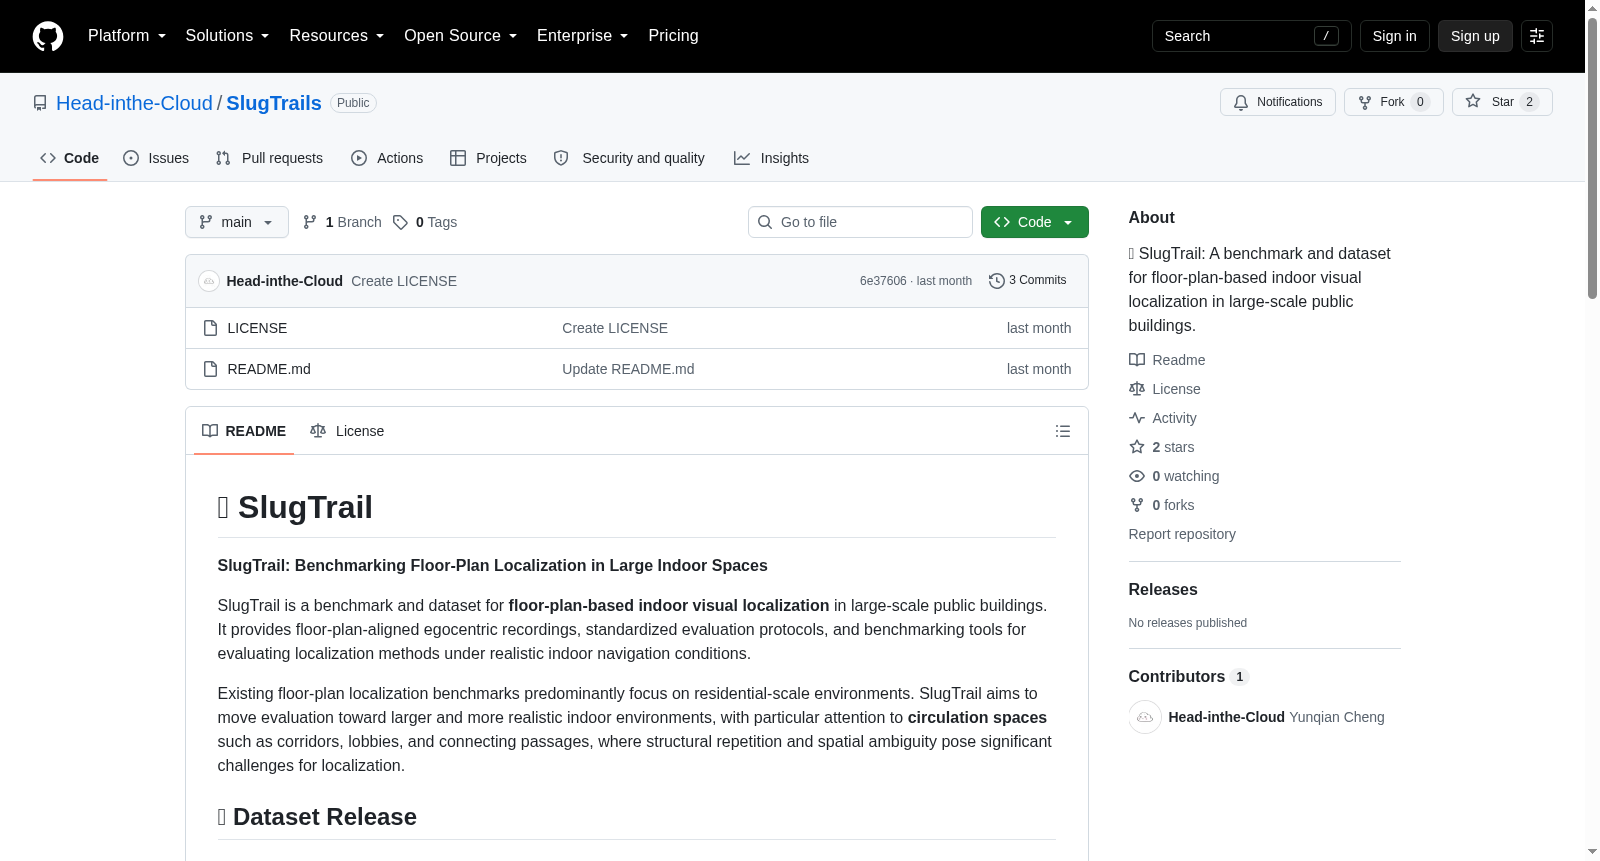Open the Head-inthe-Cloud owner link

tap(134, 103)
